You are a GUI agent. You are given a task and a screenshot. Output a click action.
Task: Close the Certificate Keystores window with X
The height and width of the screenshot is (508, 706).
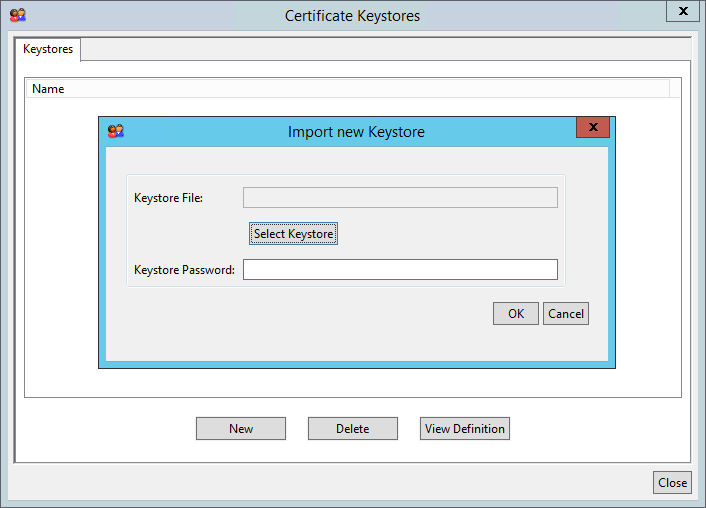pyautogui.click(x=683, y=12)
